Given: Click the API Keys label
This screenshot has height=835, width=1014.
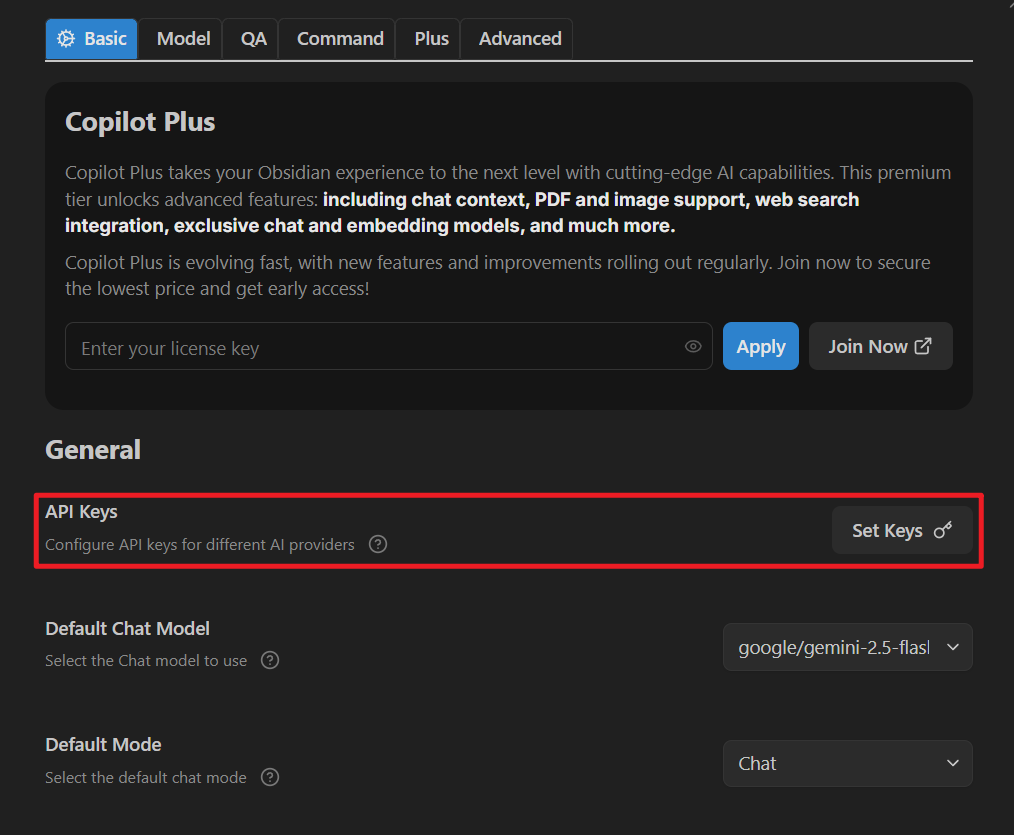Looking at the screenshot, I should point(81,512).
